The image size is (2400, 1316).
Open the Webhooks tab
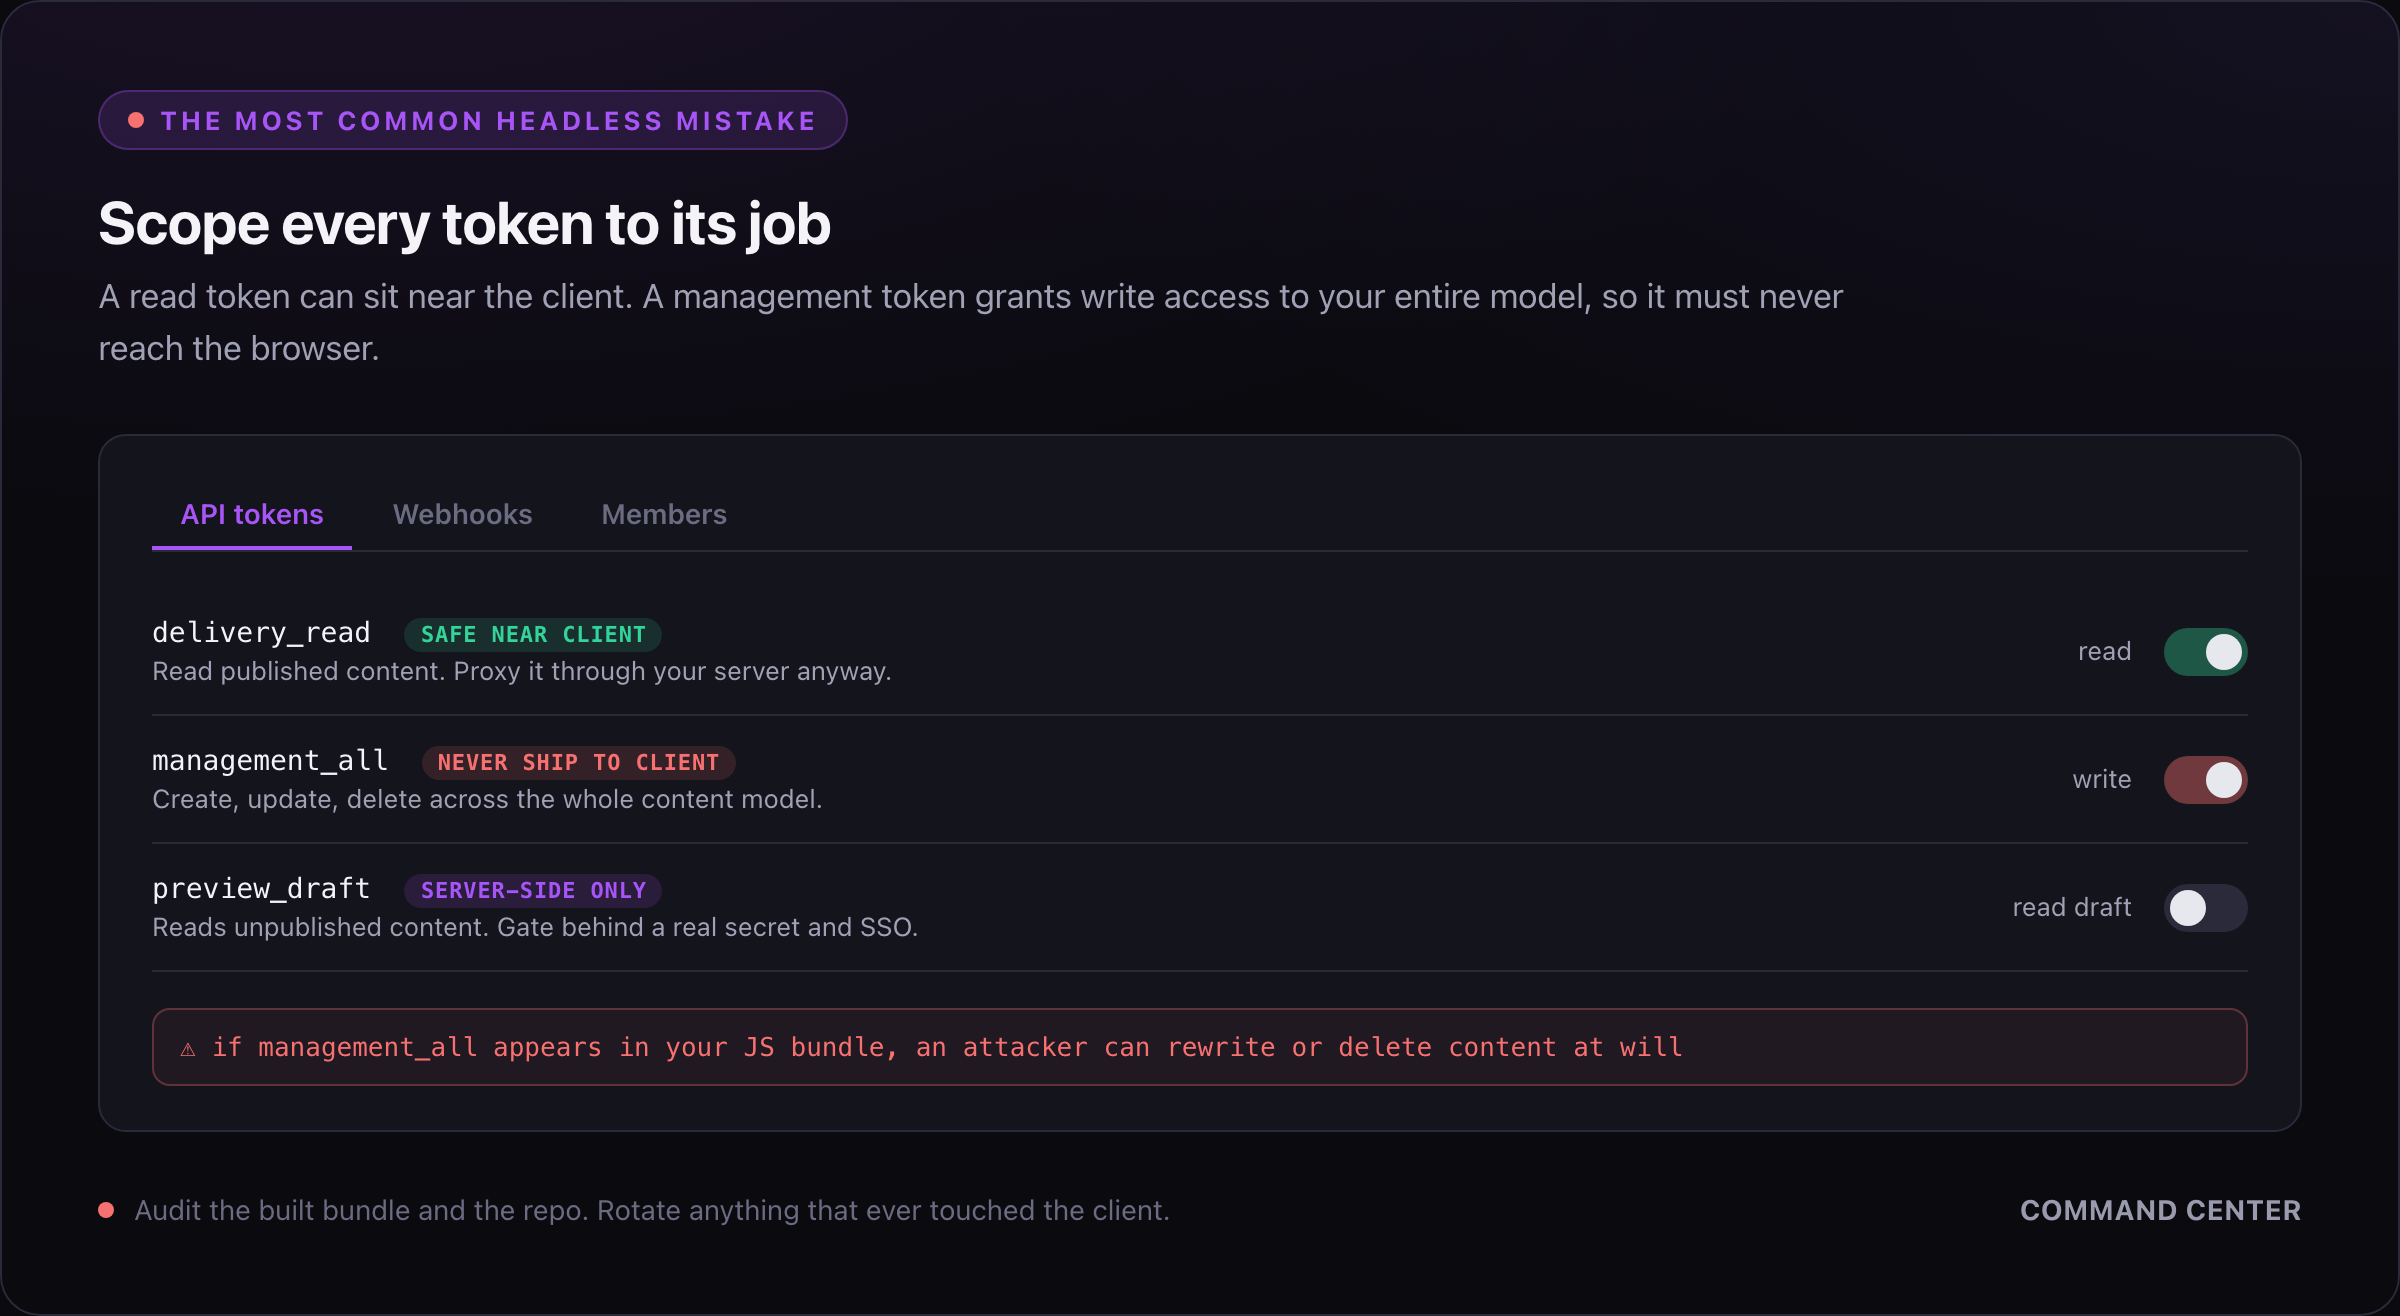tap(462, 515)
